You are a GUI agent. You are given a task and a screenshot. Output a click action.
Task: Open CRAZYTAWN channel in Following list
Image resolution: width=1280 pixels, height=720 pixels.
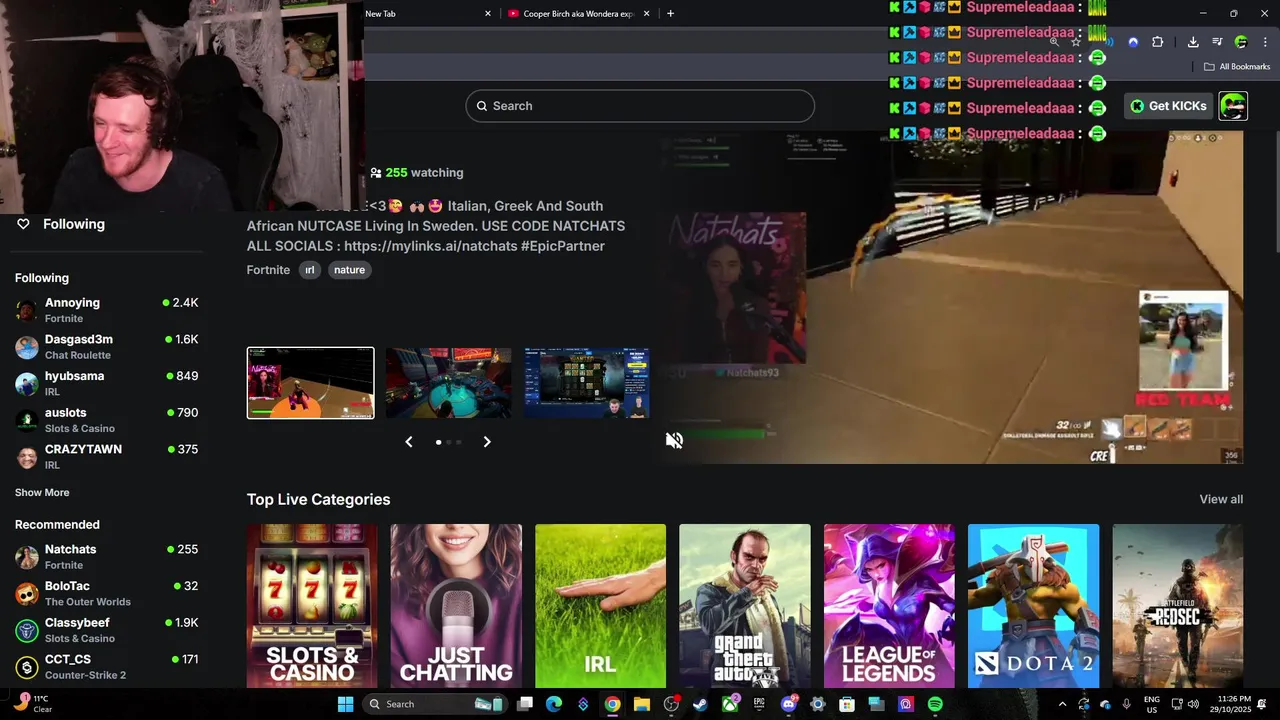coord(106,457)
